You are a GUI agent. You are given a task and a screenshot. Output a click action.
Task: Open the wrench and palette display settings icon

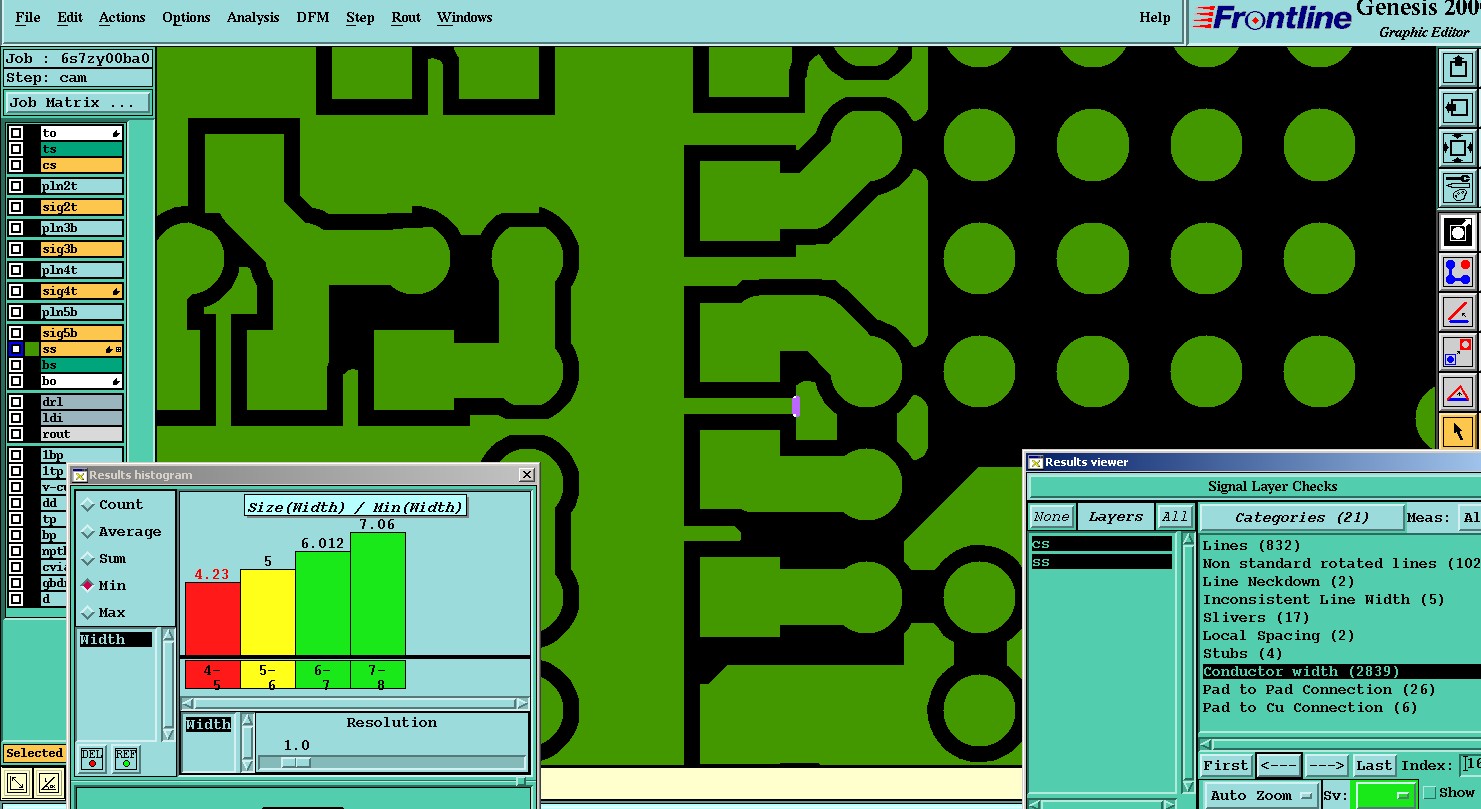coord(1458,188)
